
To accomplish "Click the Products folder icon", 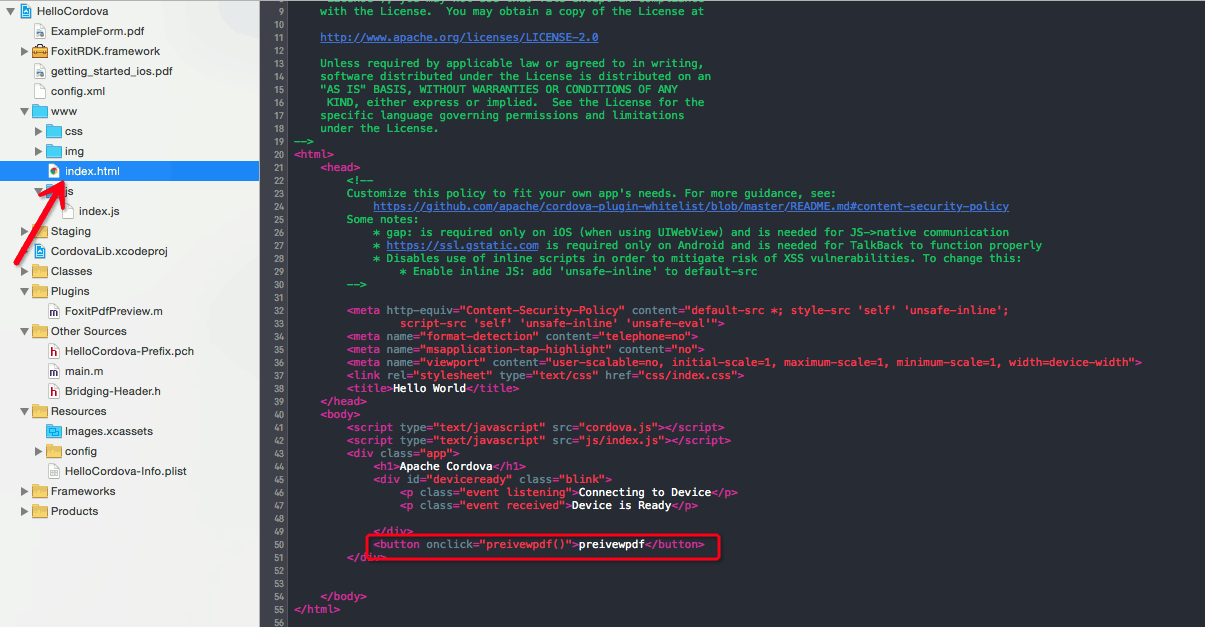I will [39, 511].
